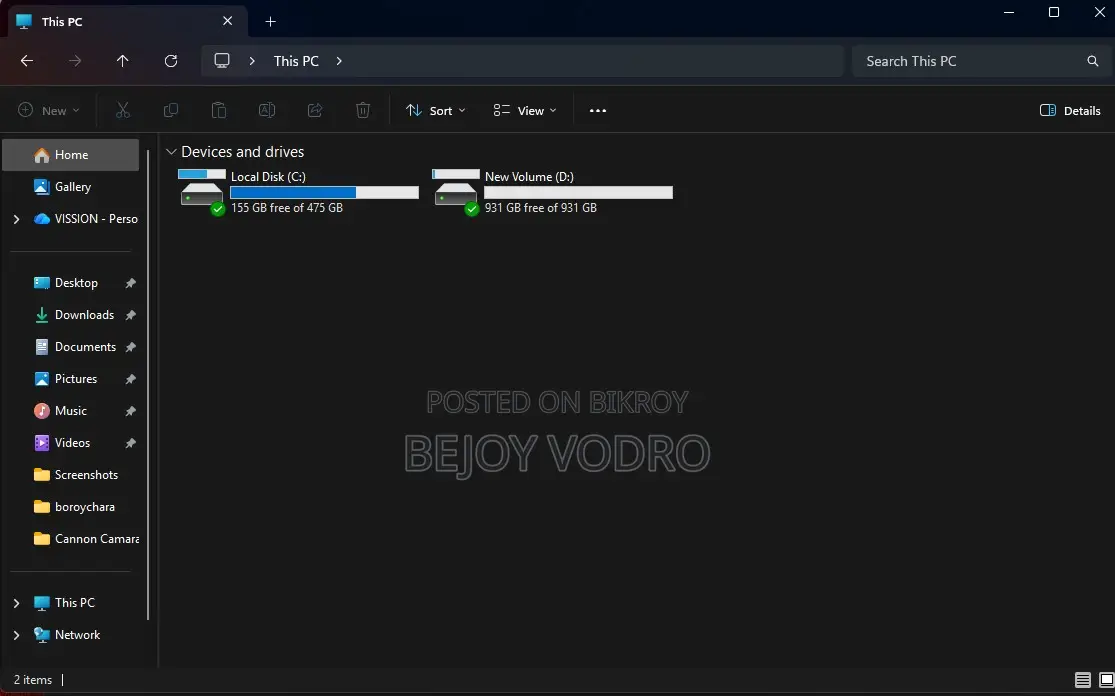Open Home in the navigation pane
The width and height of the screenshot is (1115, 696).
click(x=70, y=155)
